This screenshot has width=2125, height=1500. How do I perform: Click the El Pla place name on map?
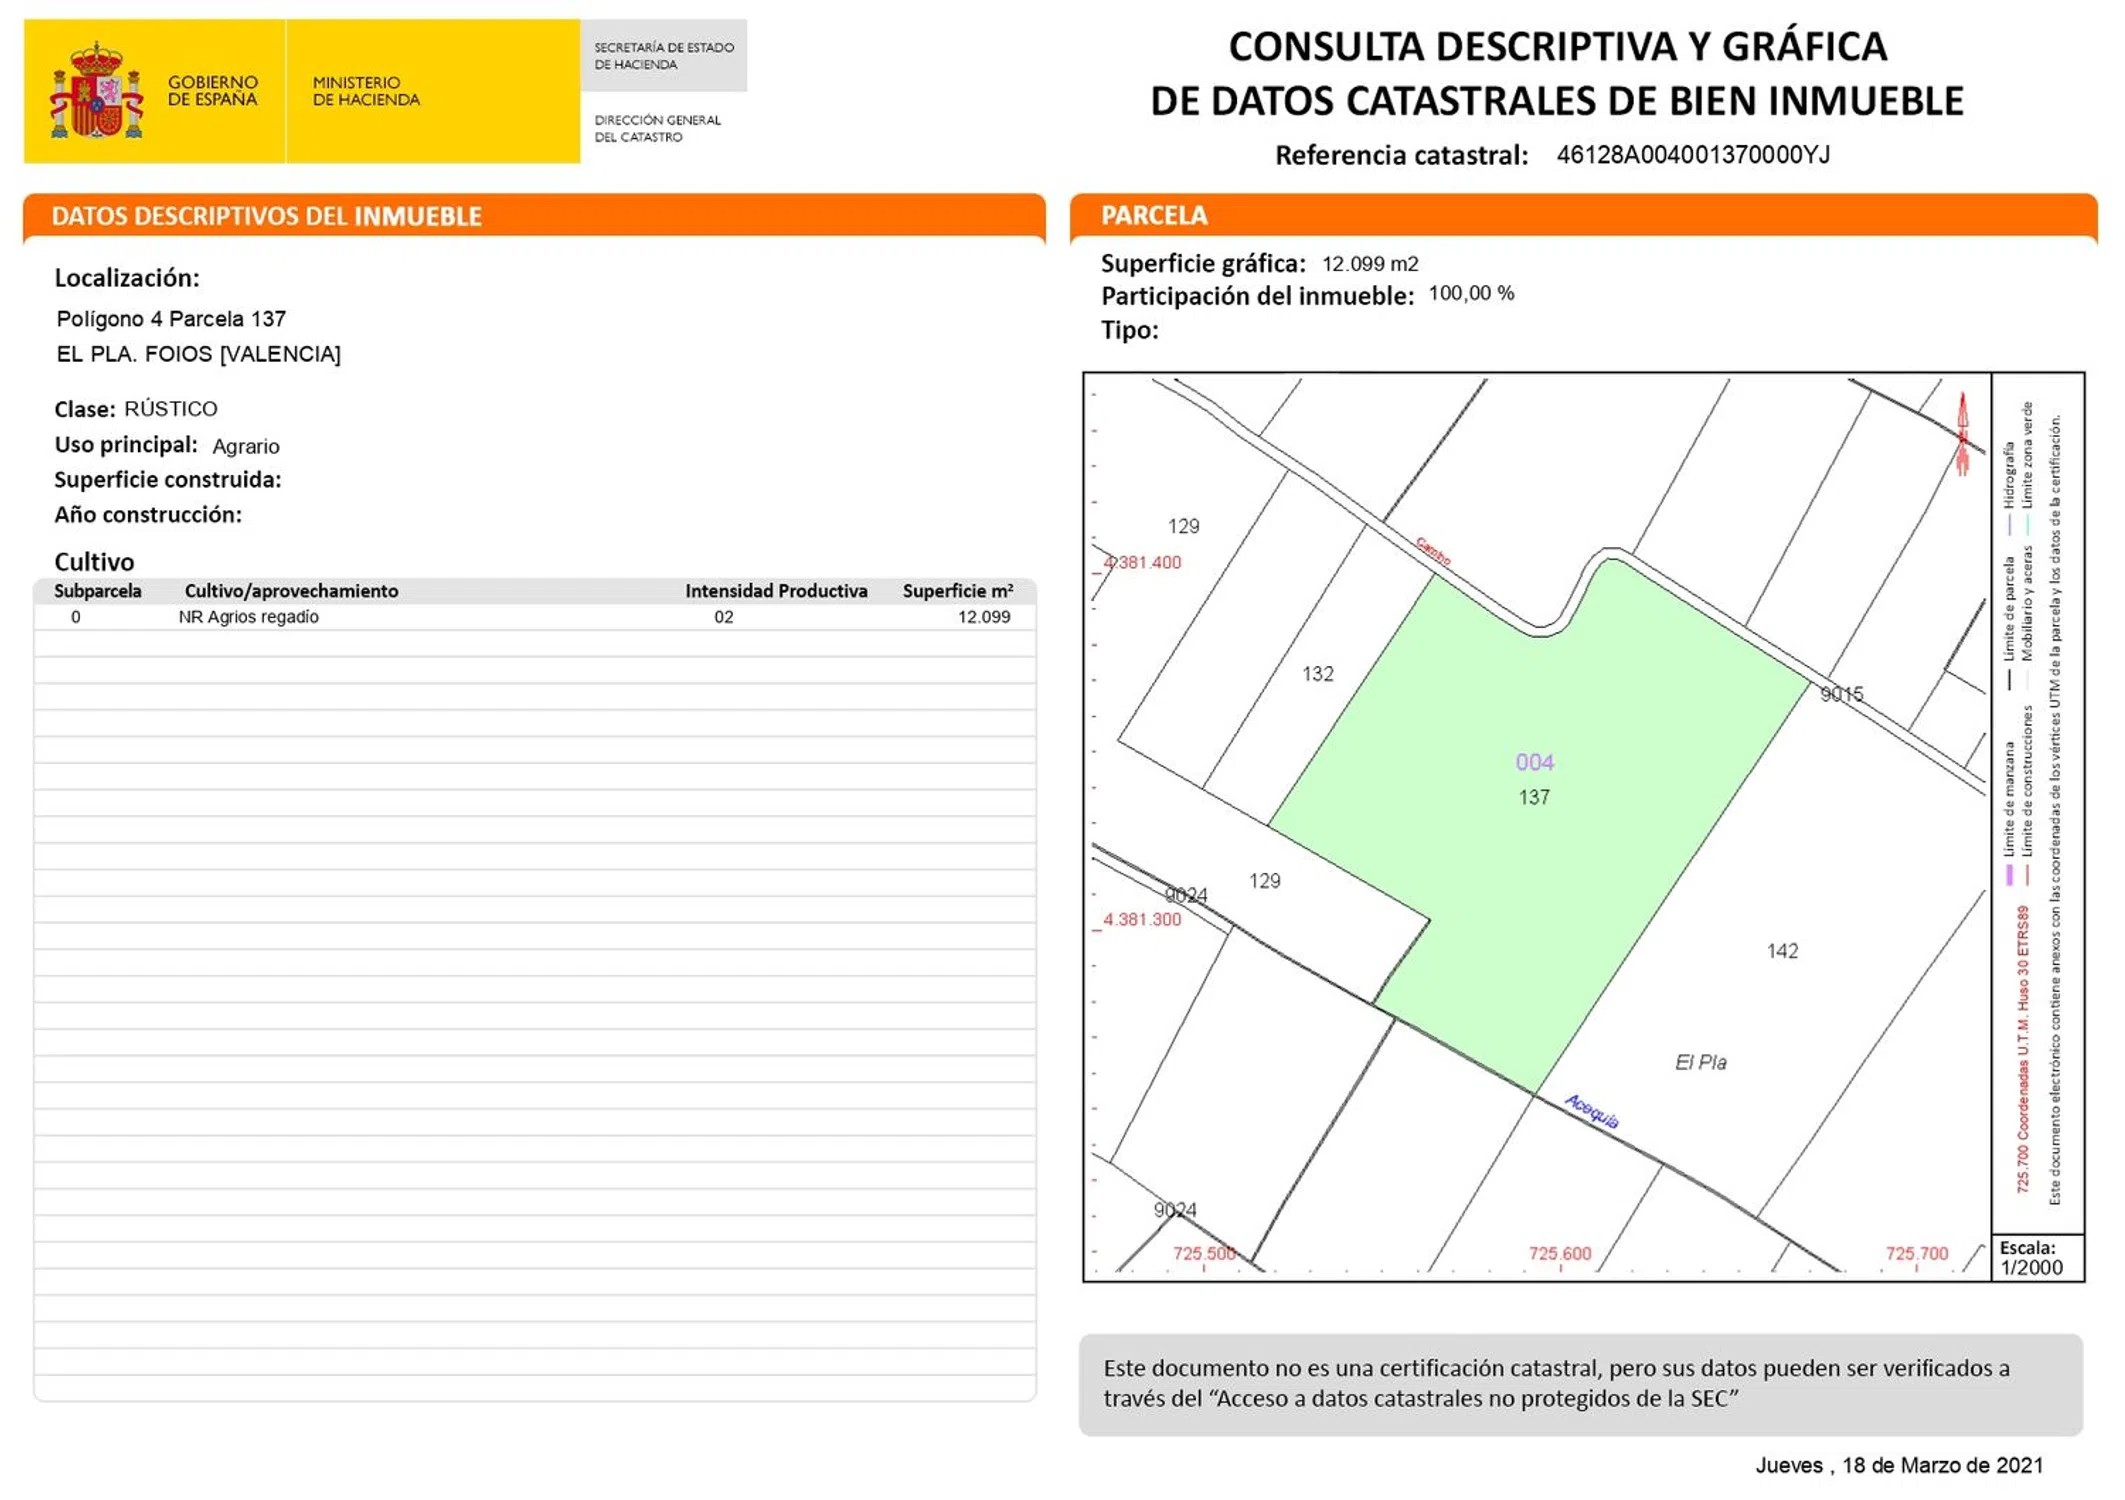pyautogui.click(x=1700, y=1062)
